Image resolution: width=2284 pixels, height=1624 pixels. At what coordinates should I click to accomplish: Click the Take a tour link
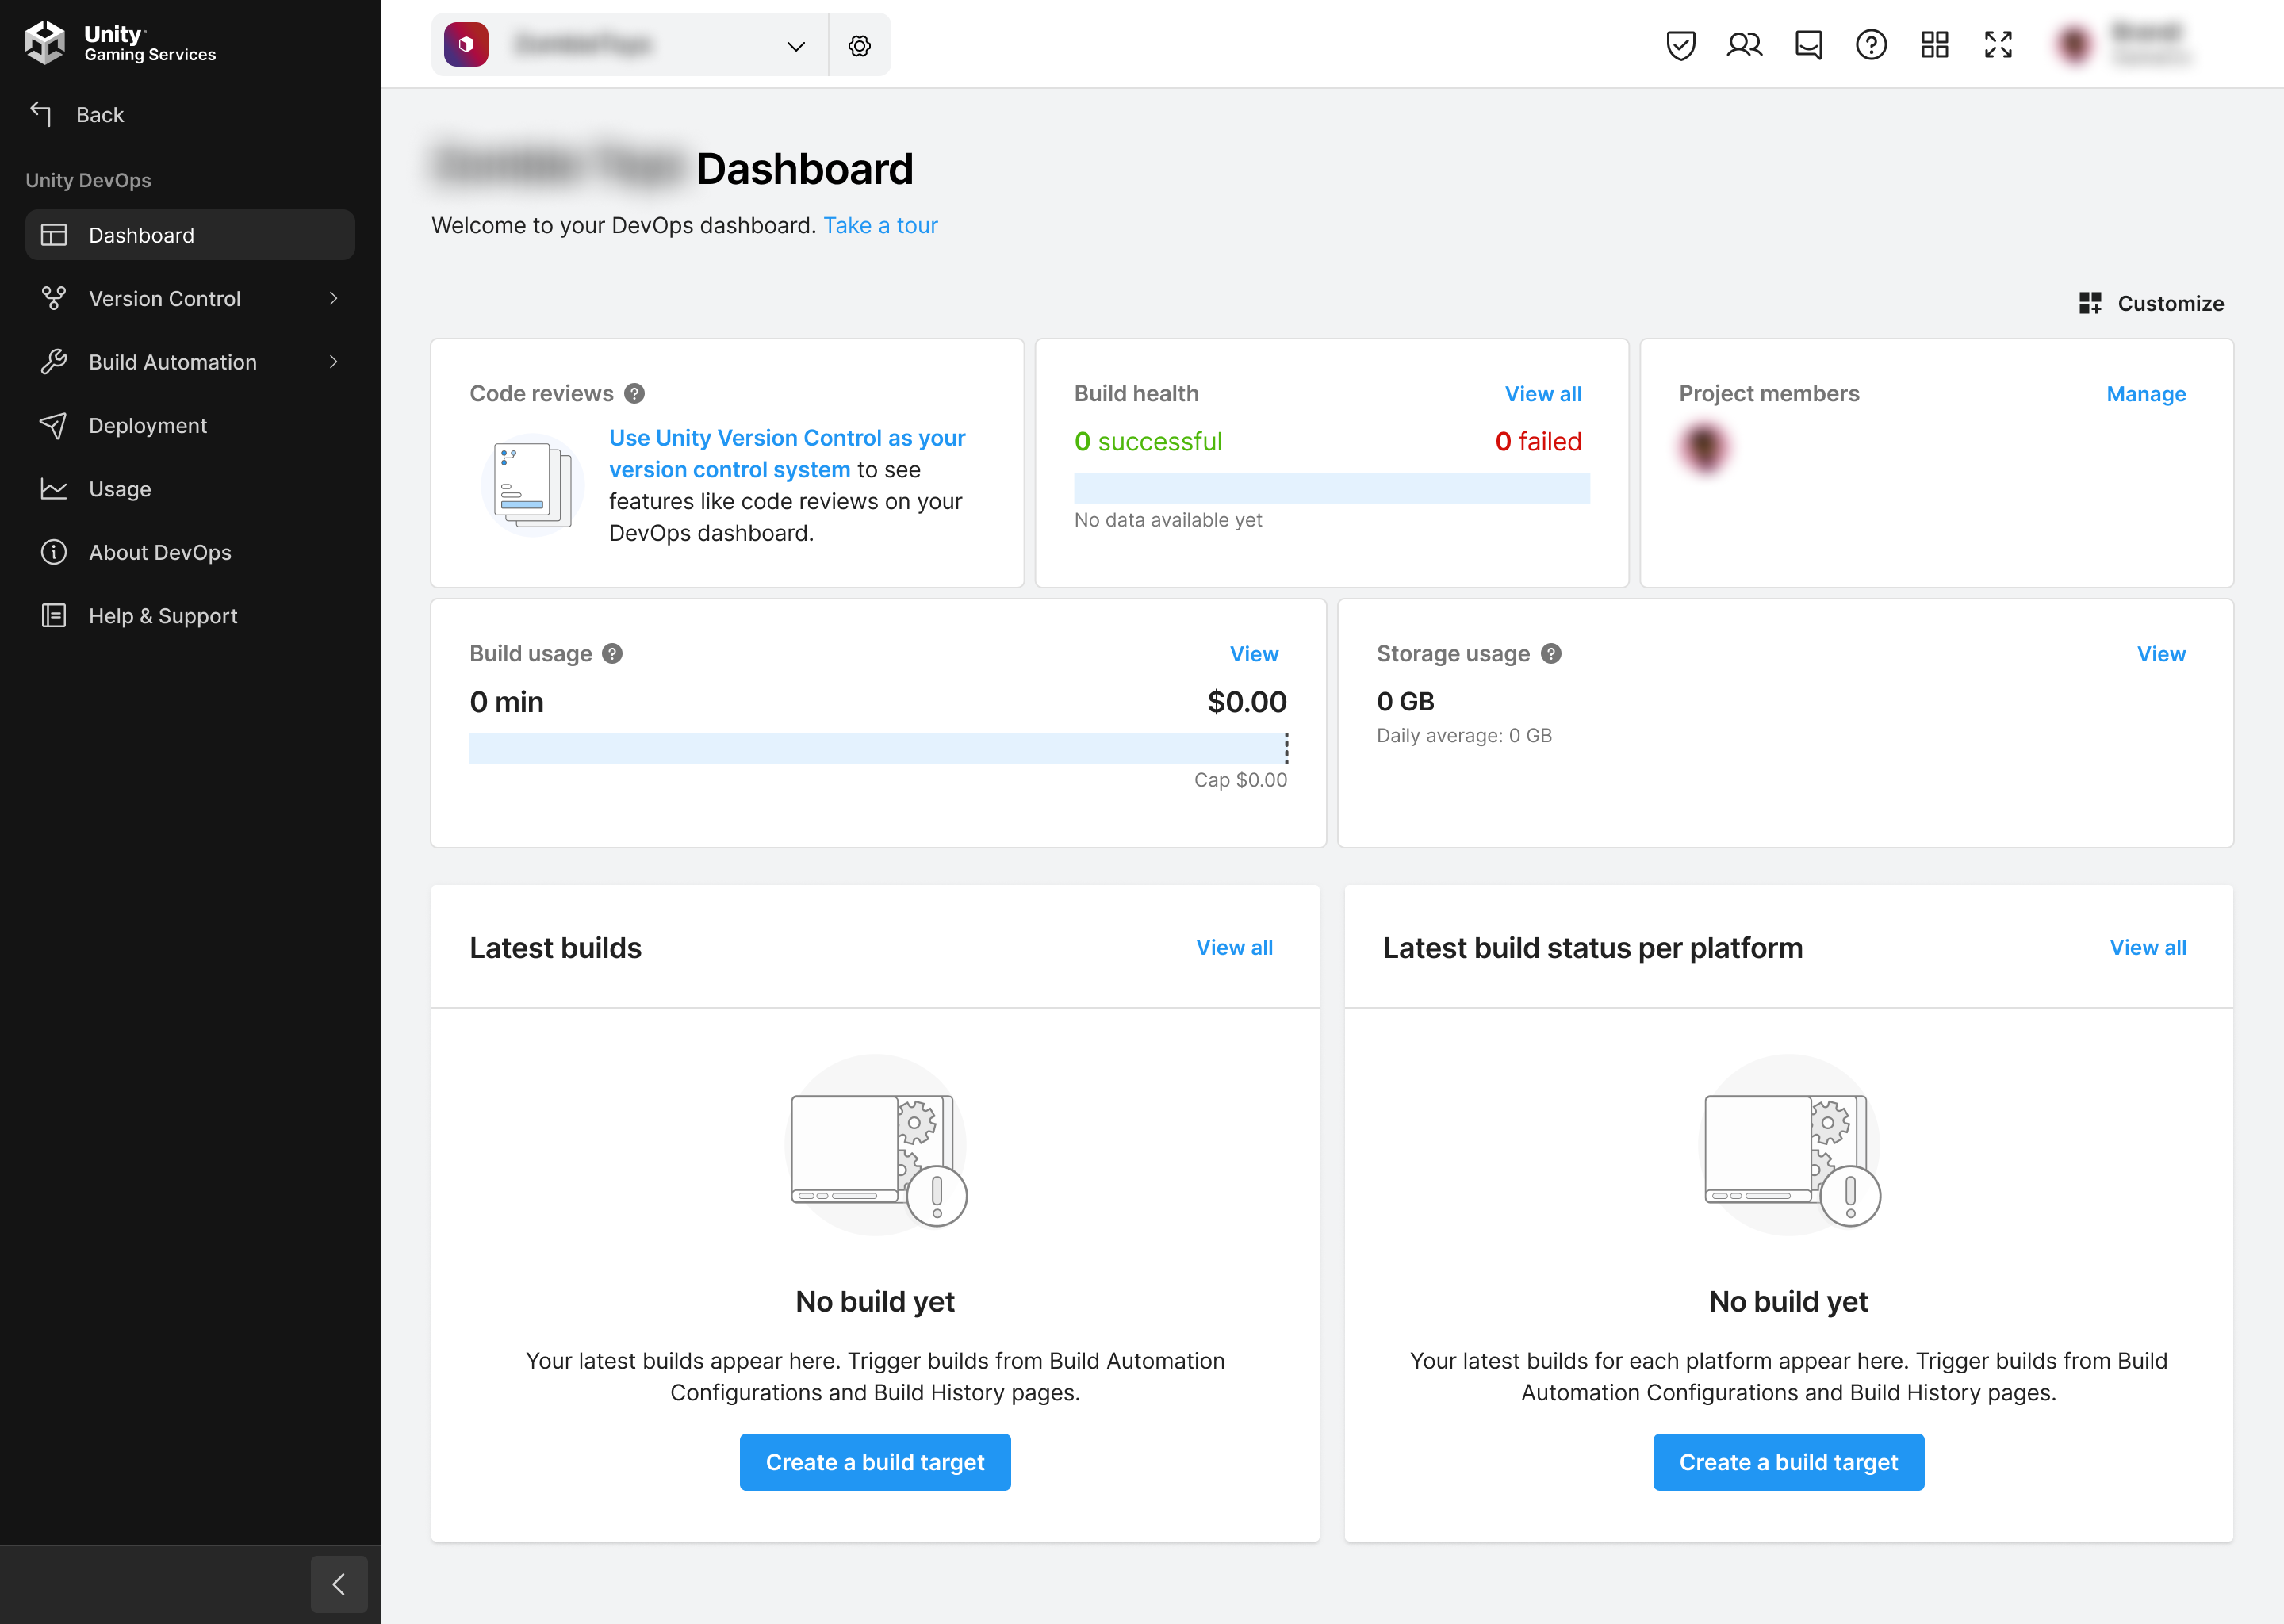pos(880,225)
